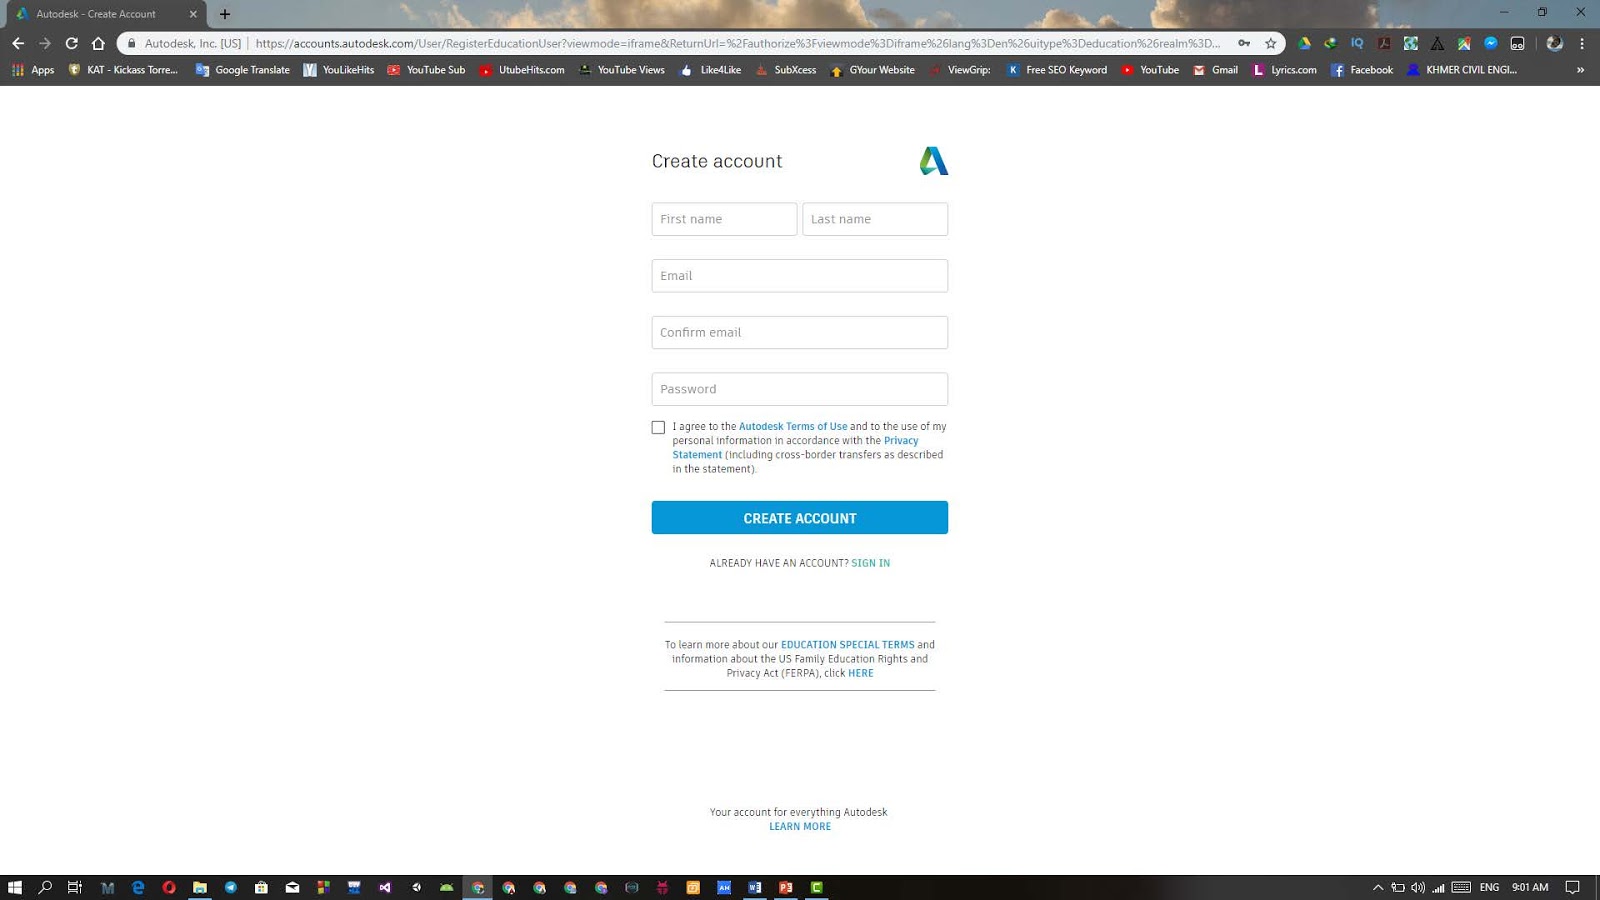Open the Google Drive extension icon

(1303, 43)
